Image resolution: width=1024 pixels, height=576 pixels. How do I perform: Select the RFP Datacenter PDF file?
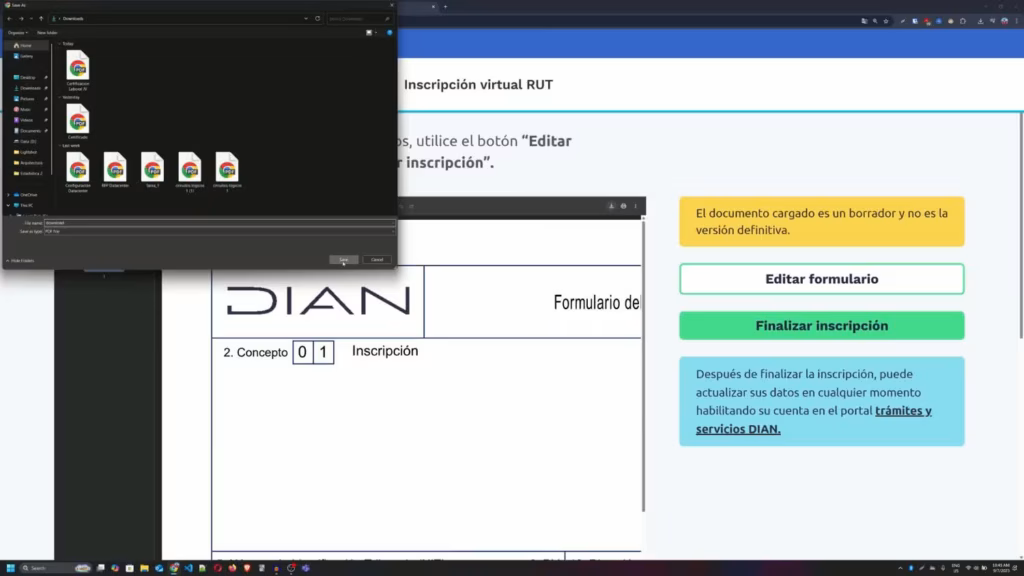tap(115, 170)
